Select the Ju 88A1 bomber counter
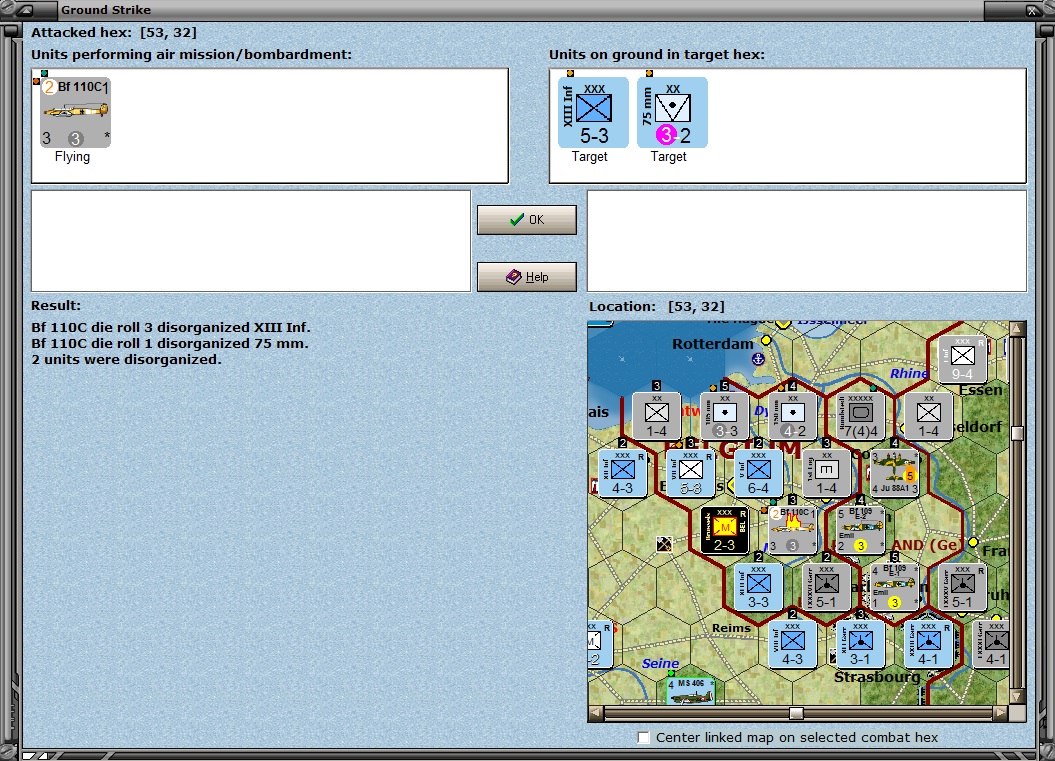The image size is (1055, 761). point(894,474)
